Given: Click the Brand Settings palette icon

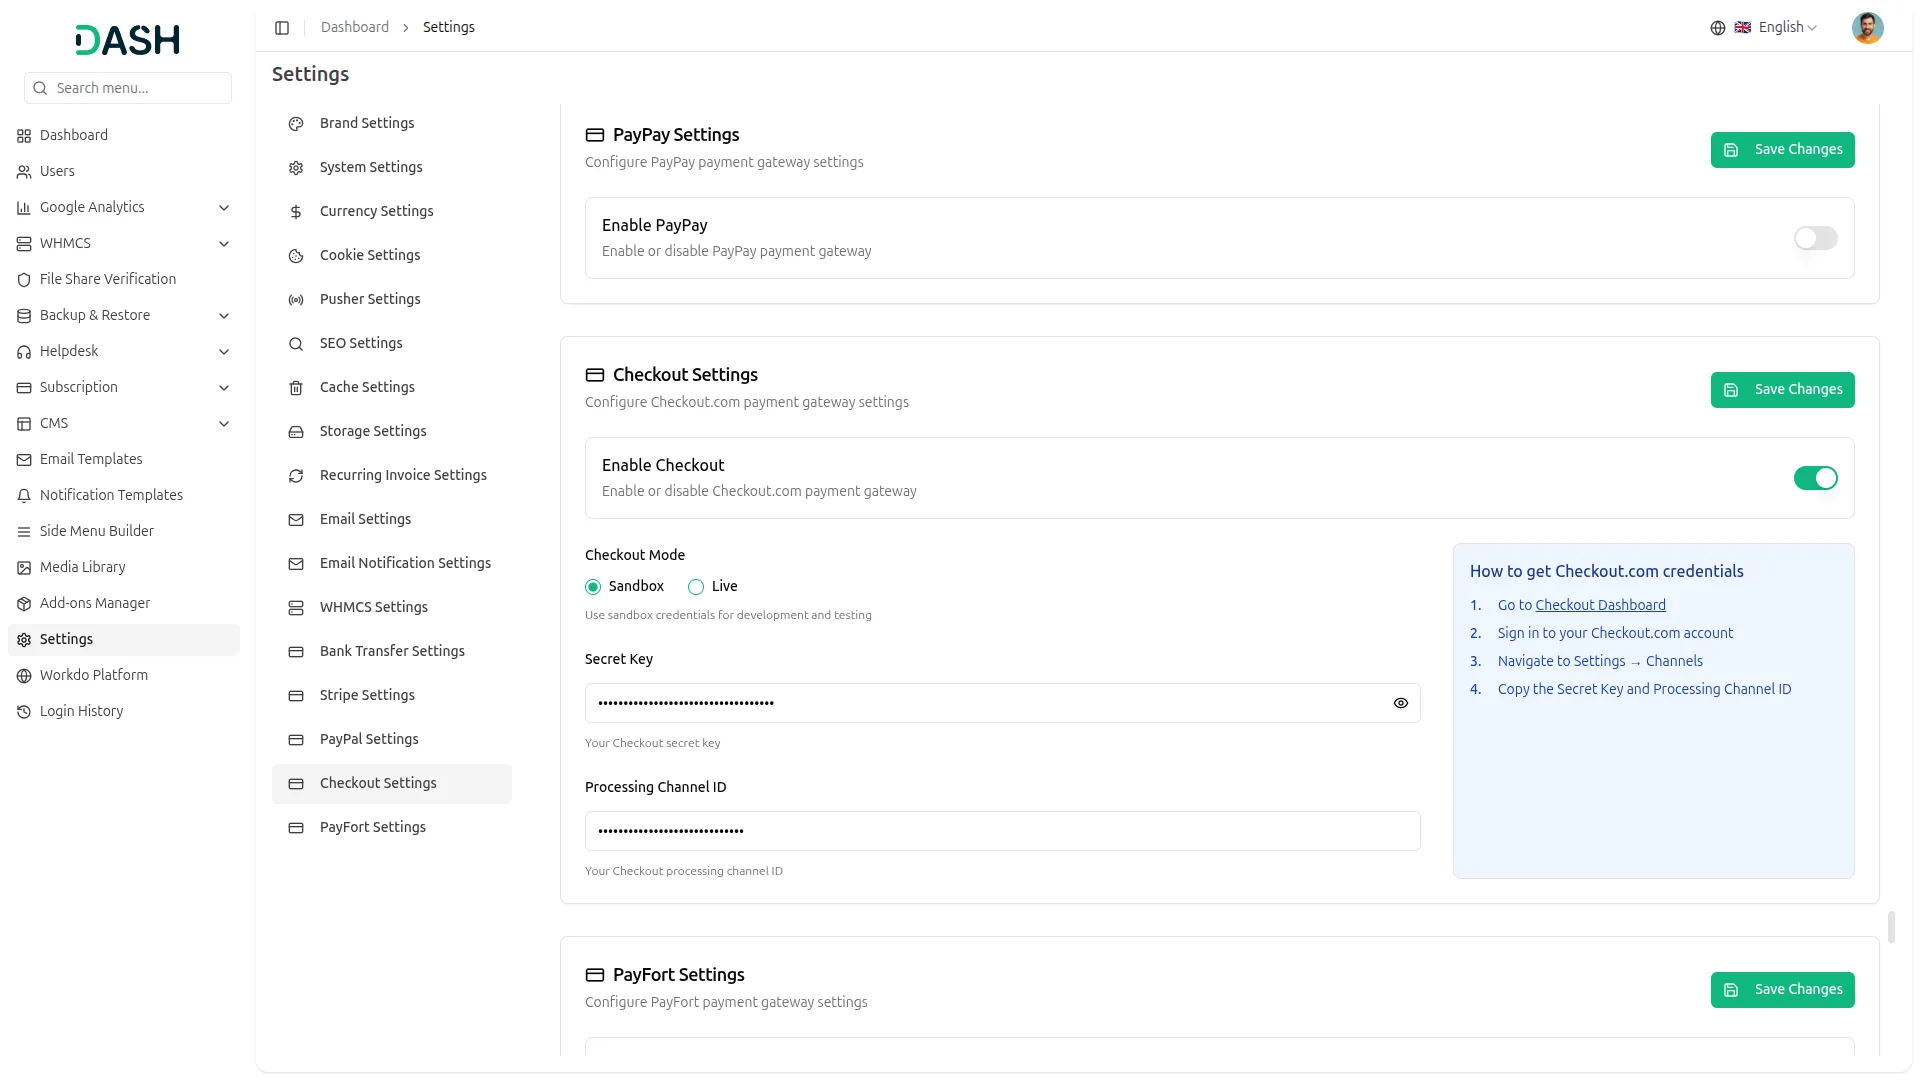Looking at the screenshot, I should (x=296, y=124).
